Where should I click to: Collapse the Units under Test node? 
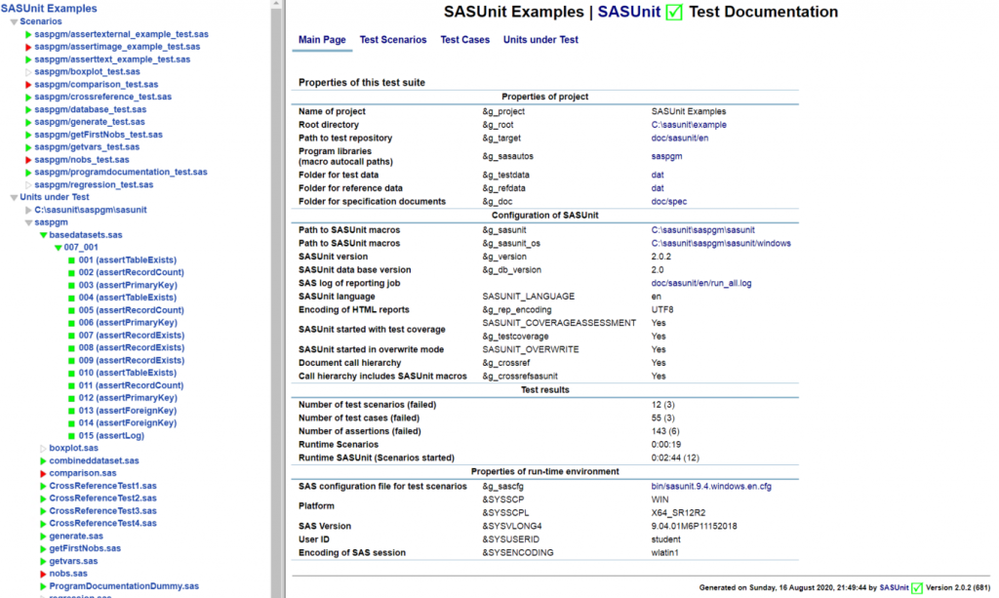[x=14, y=197]
